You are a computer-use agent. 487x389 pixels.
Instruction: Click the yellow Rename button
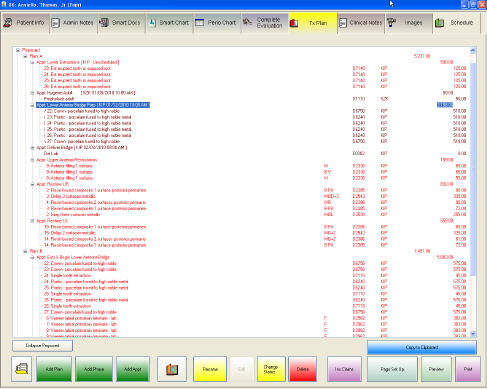210,369
